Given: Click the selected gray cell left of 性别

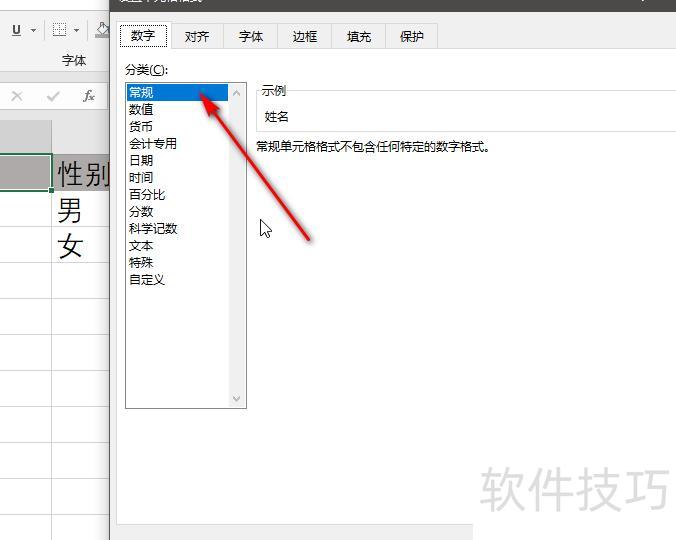Looking at the screenshot, I should click(x=26, y=172).
